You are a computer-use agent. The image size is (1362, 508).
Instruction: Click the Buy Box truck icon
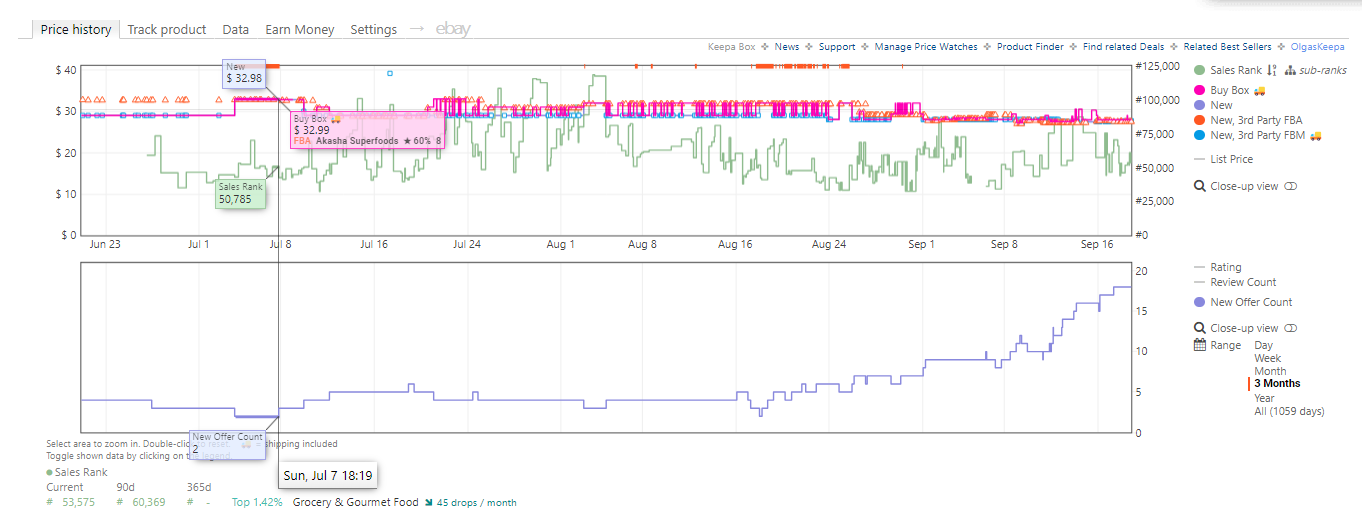(1259, 90)
